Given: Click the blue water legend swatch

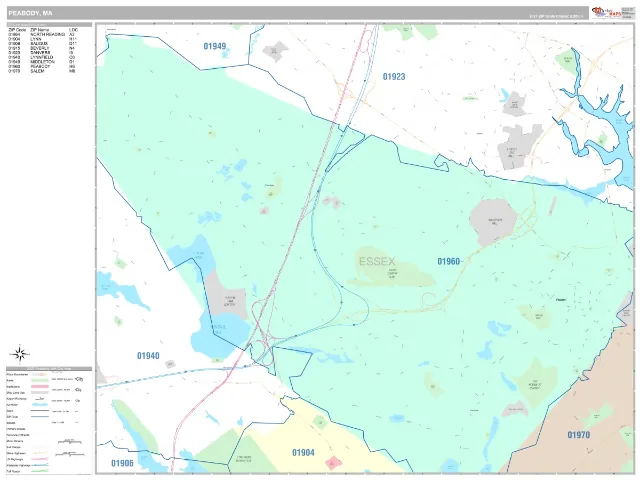Looking at the screenshot, I should coord(40,404).
